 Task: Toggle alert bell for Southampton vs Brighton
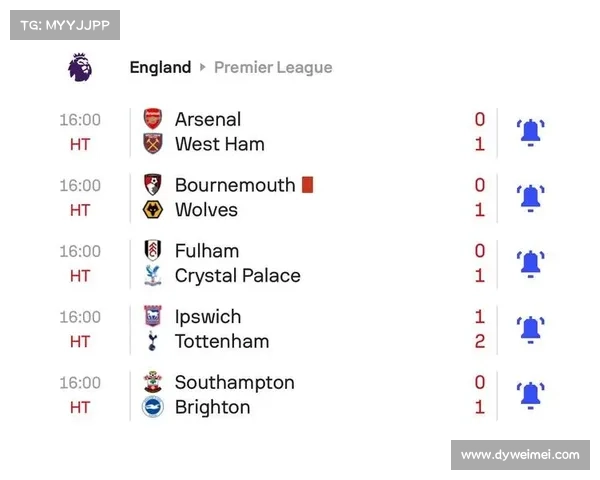530,395
